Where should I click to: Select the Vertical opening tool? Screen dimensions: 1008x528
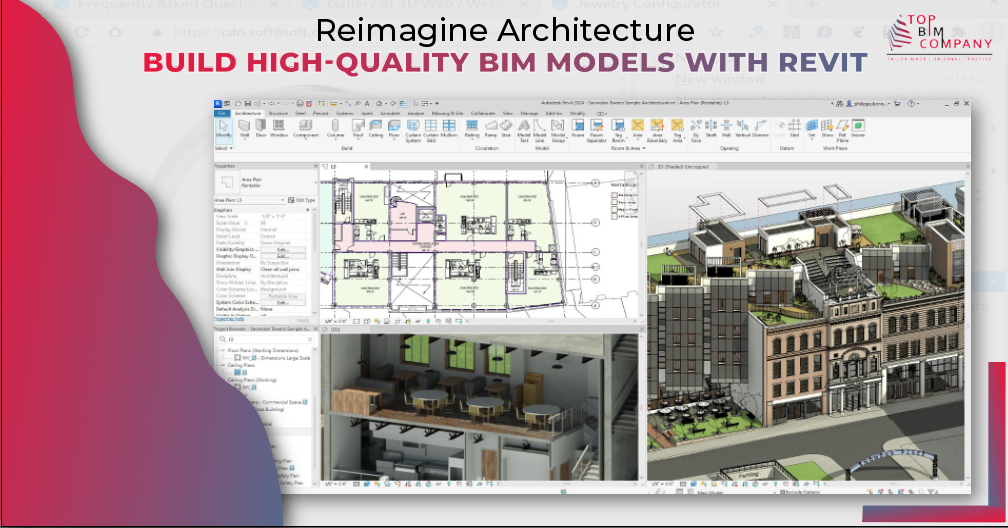tap(742, 128)
